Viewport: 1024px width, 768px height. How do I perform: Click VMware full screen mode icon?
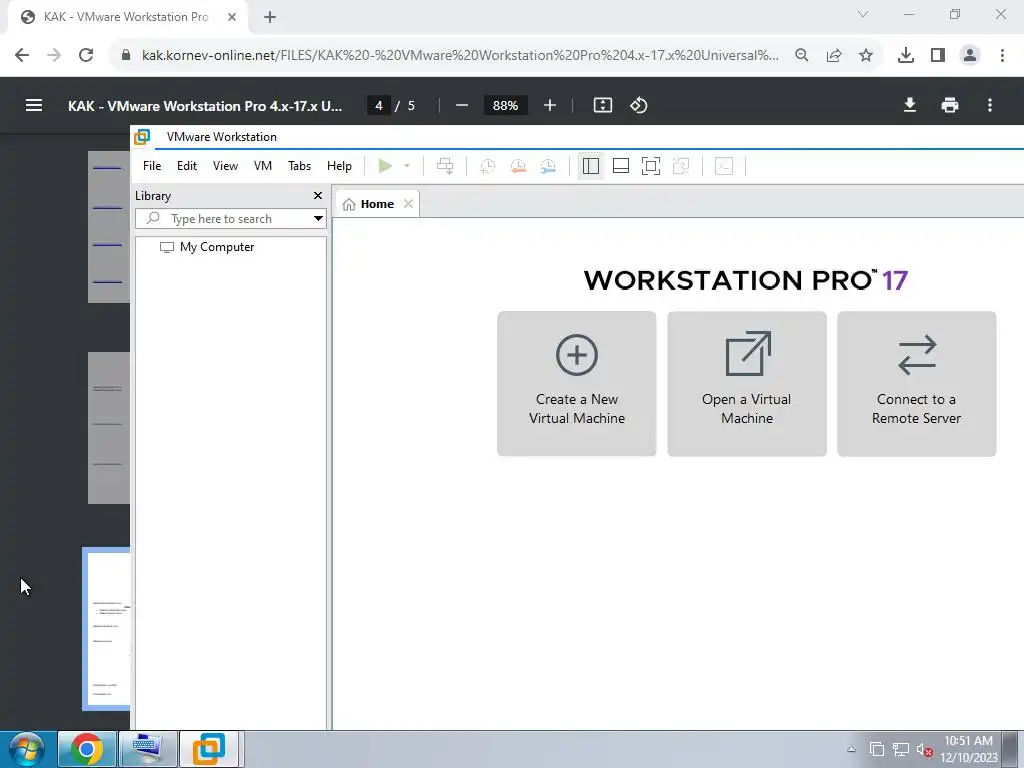point(651,166)
